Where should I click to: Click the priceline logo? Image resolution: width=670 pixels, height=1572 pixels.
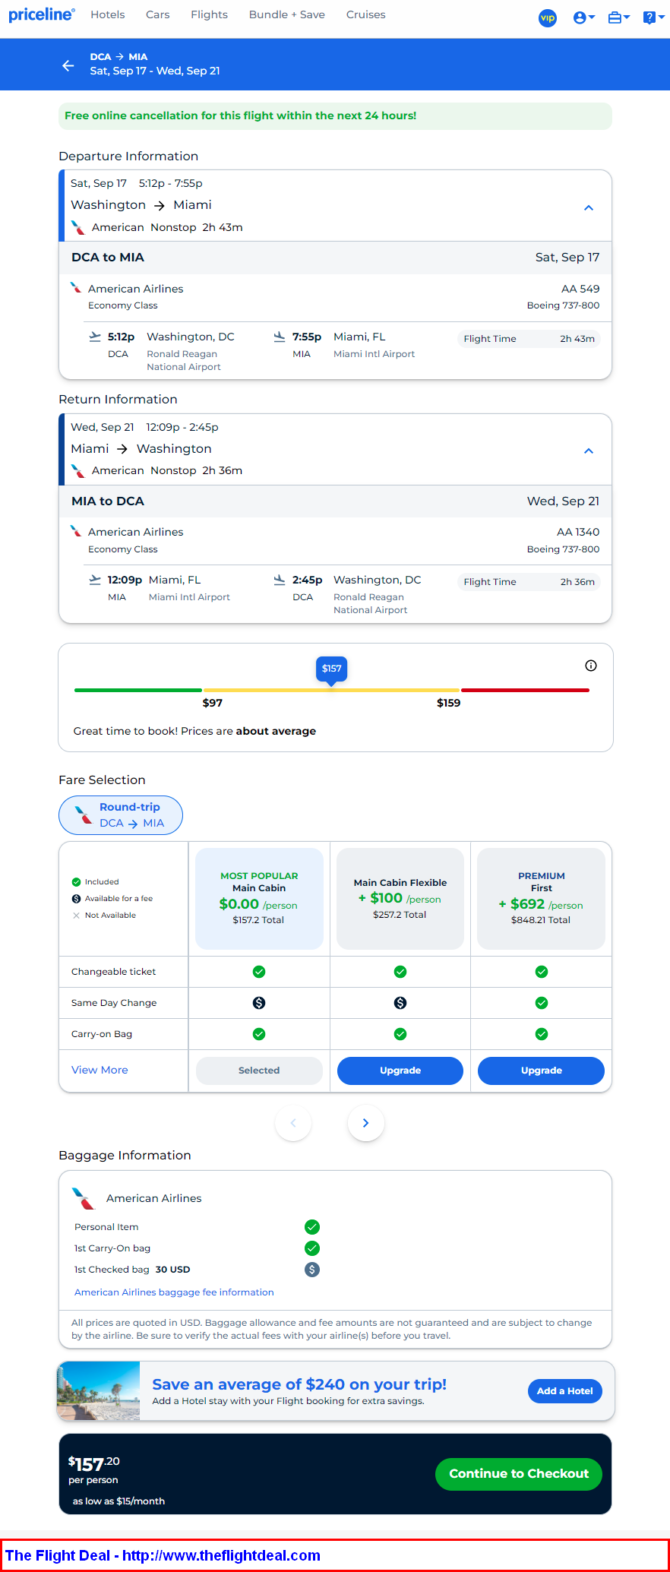tap(41, 15)
